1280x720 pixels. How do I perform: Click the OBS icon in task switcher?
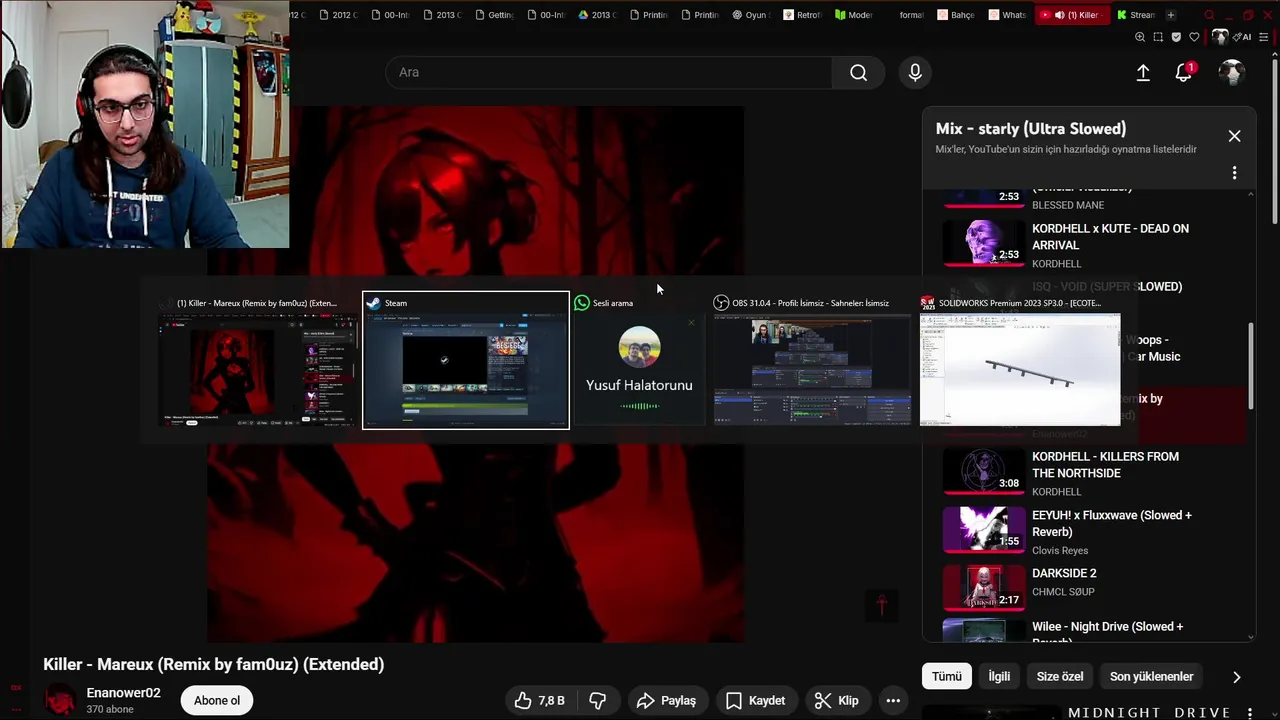coord(721,303)
